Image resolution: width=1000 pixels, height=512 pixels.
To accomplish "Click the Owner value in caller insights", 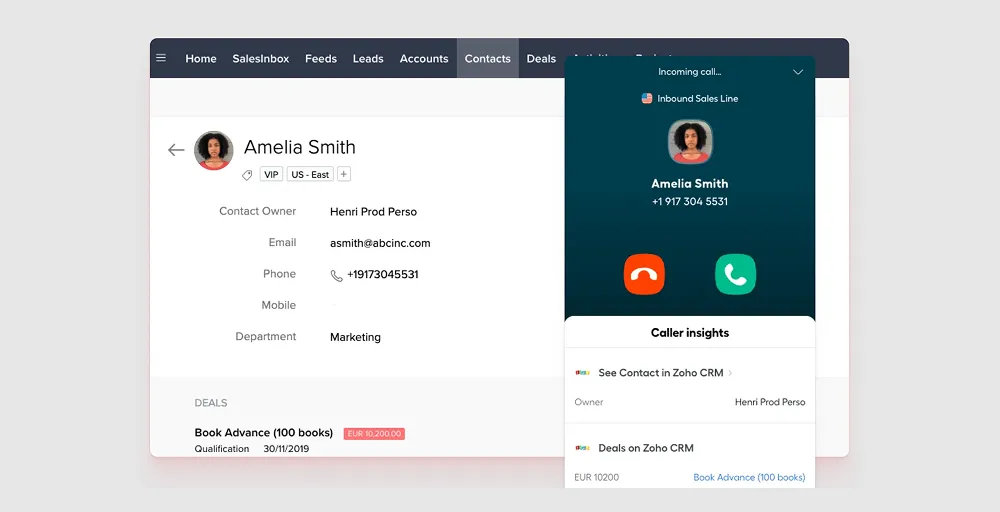I will [x=770, y=402].
